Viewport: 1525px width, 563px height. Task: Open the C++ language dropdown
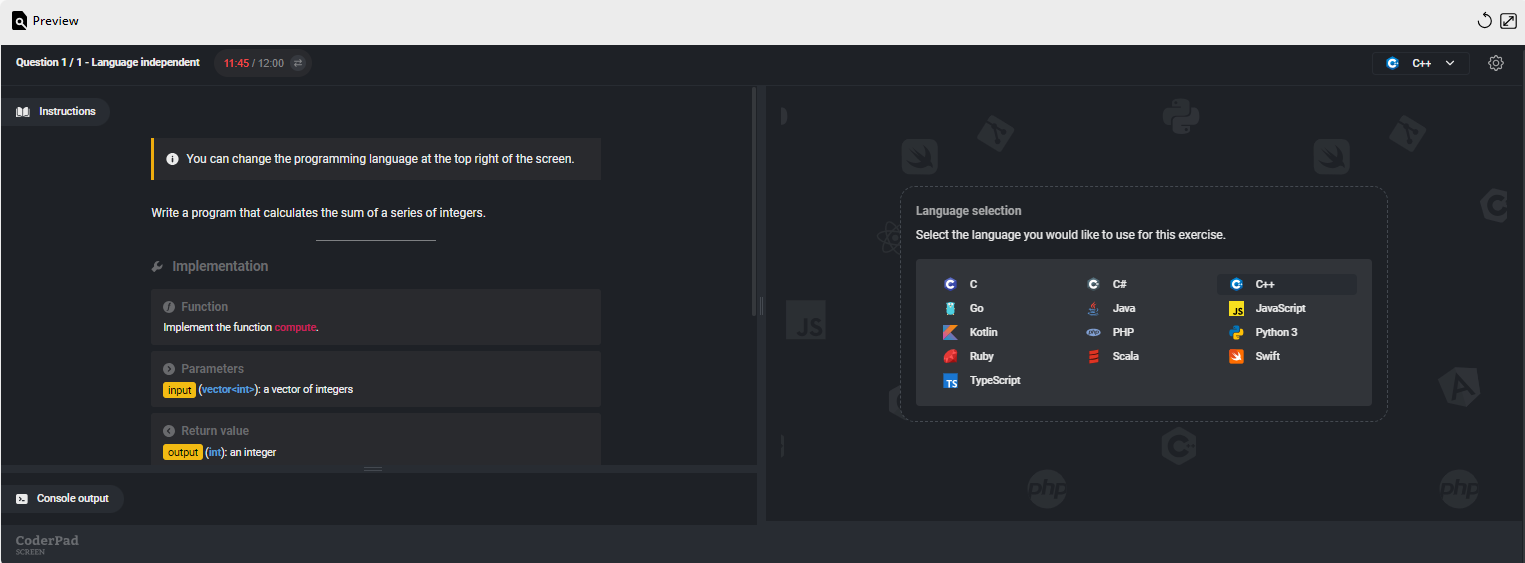1420,63
